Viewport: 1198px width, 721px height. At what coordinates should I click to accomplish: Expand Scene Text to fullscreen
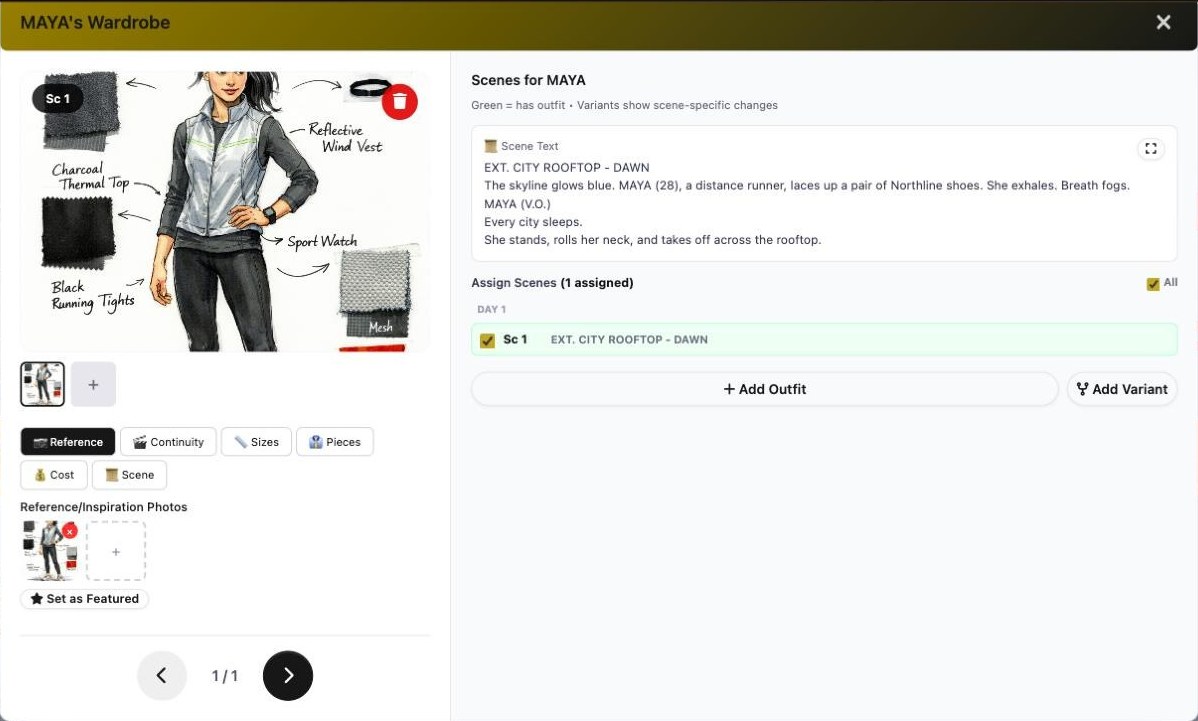coord(1151,148)
